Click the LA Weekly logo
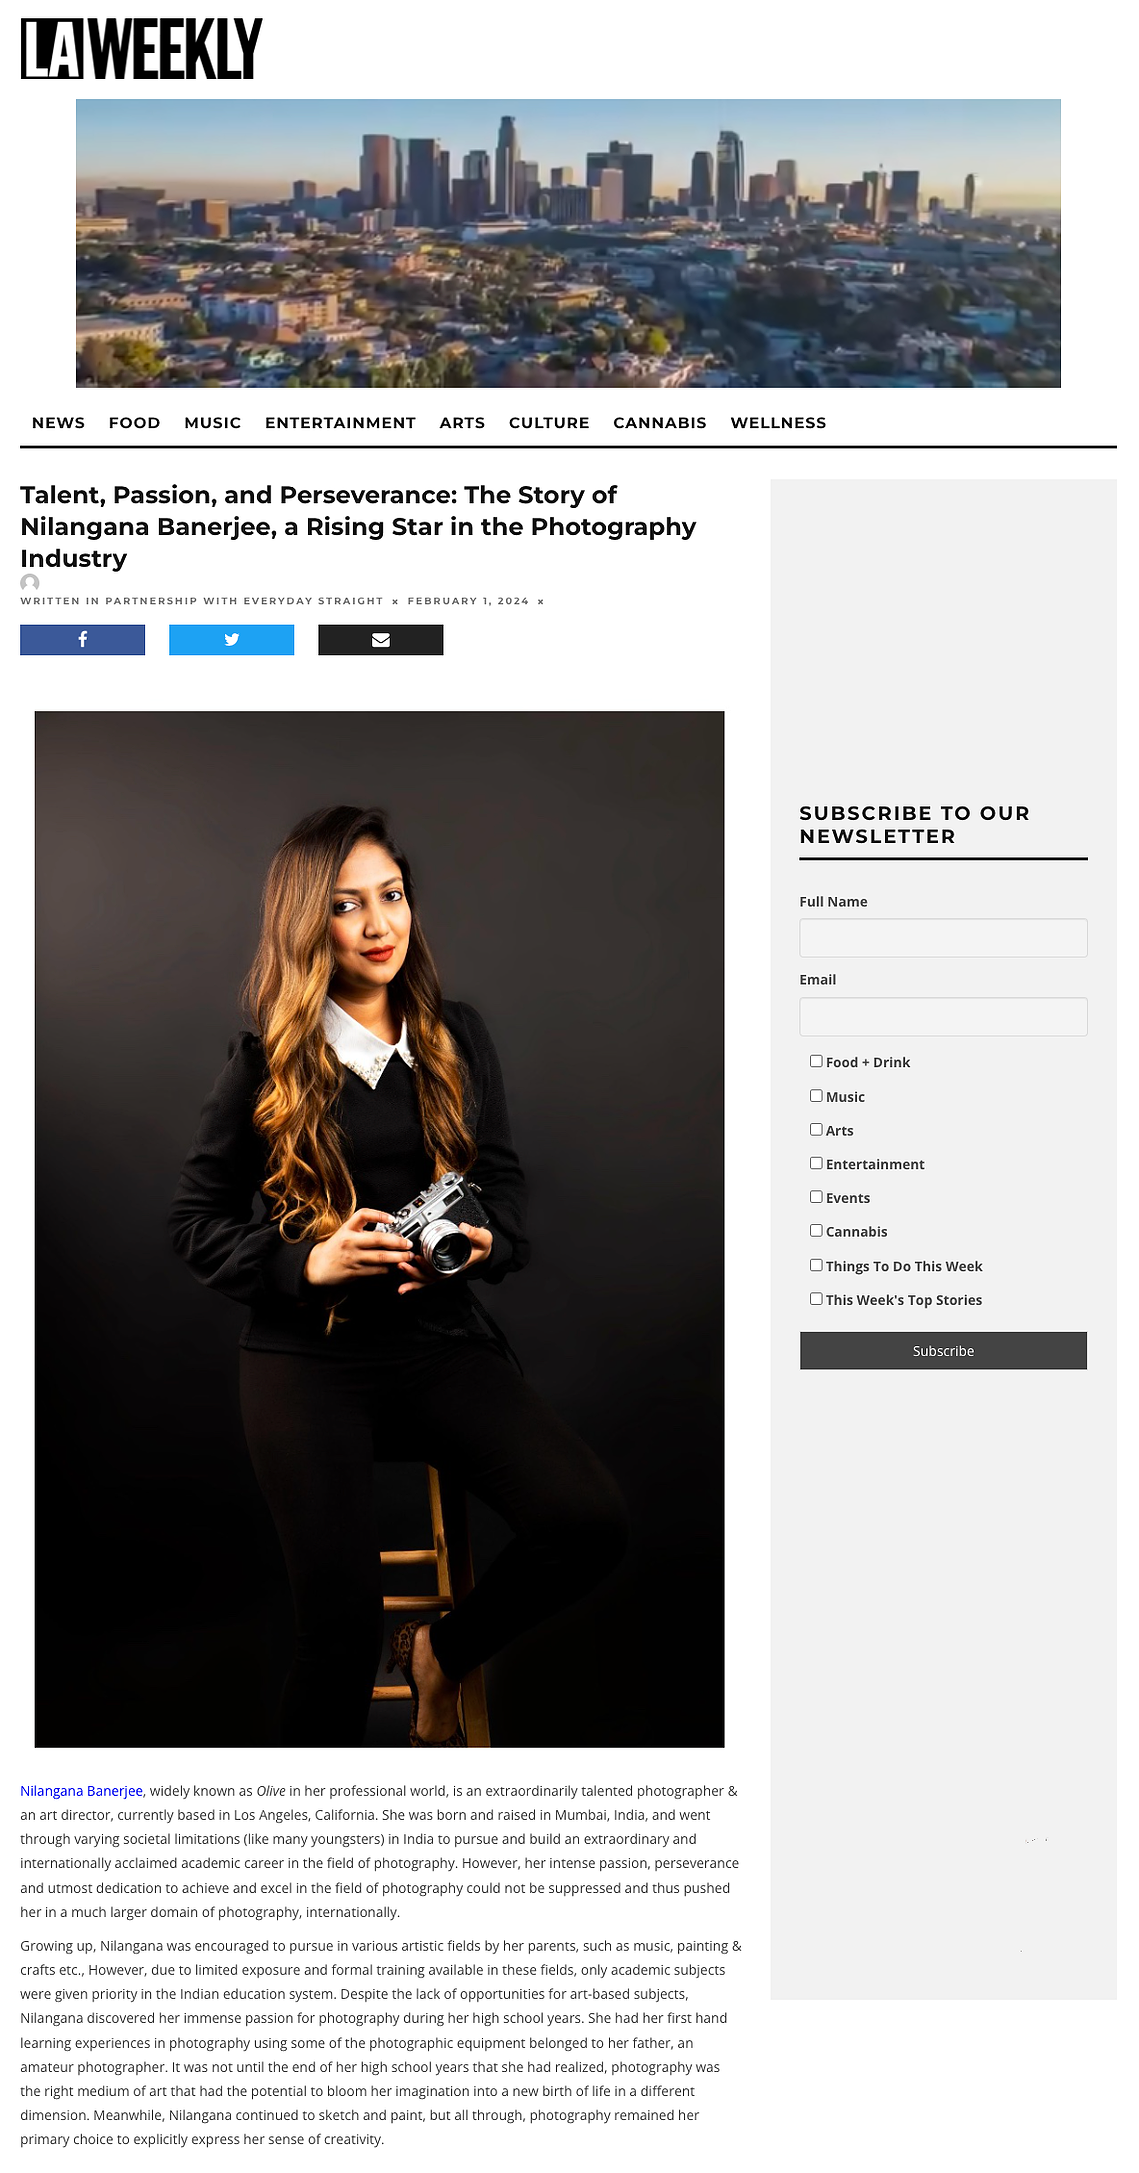The image size is (1139, 2173). (141, 49)
